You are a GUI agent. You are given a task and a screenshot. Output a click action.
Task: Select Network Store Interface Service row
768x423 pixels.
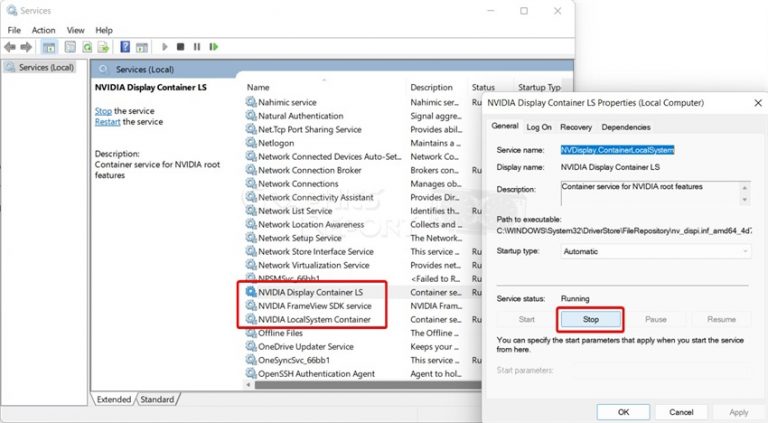pos(316,251)
